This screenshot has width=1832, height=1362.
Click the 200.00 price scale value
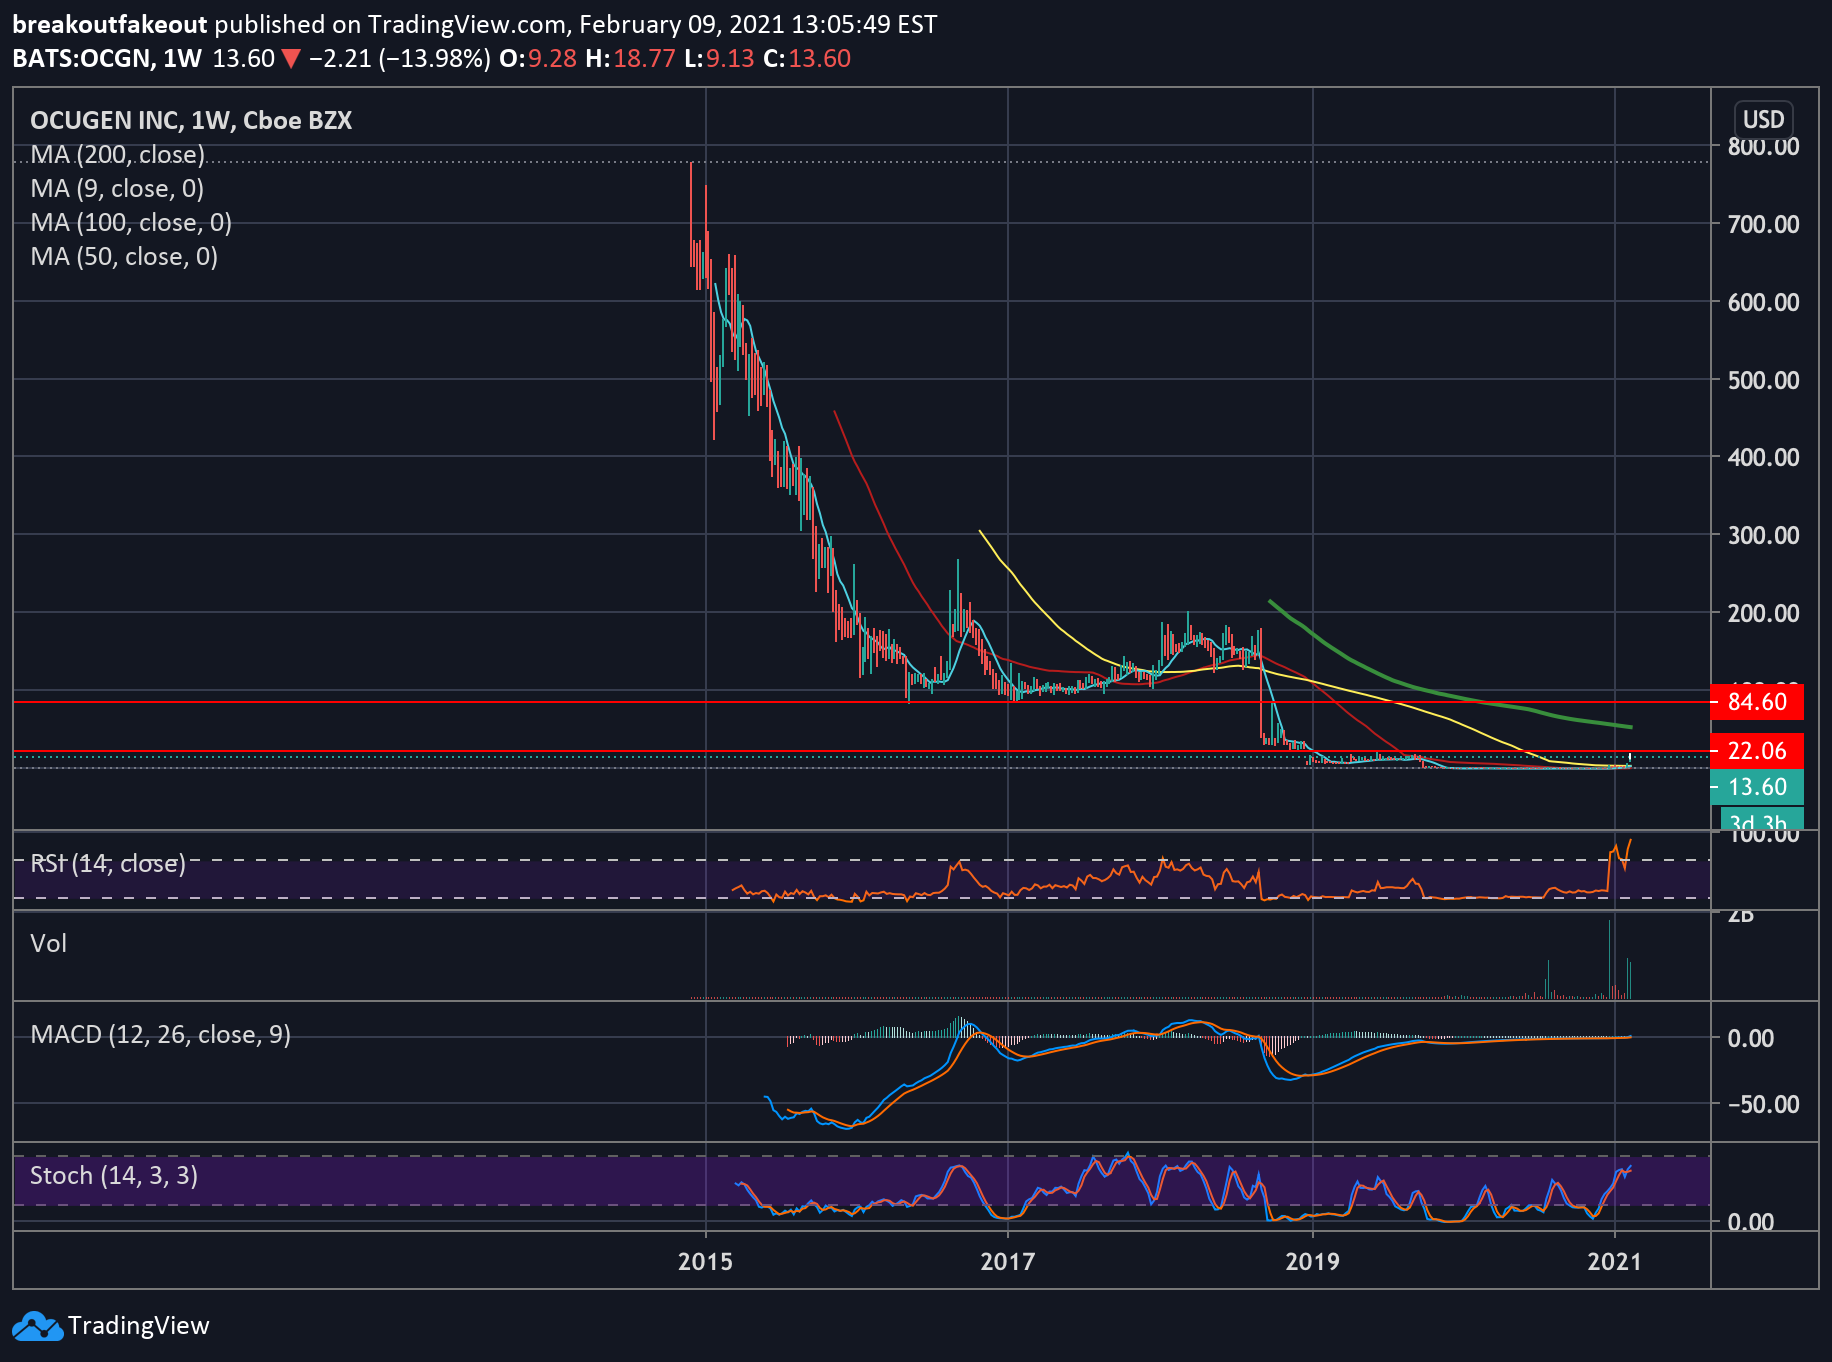(1763, 613)
